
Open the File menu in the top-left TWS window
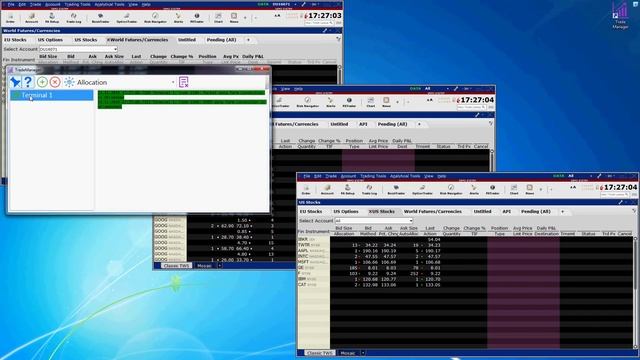click(11, 4)
